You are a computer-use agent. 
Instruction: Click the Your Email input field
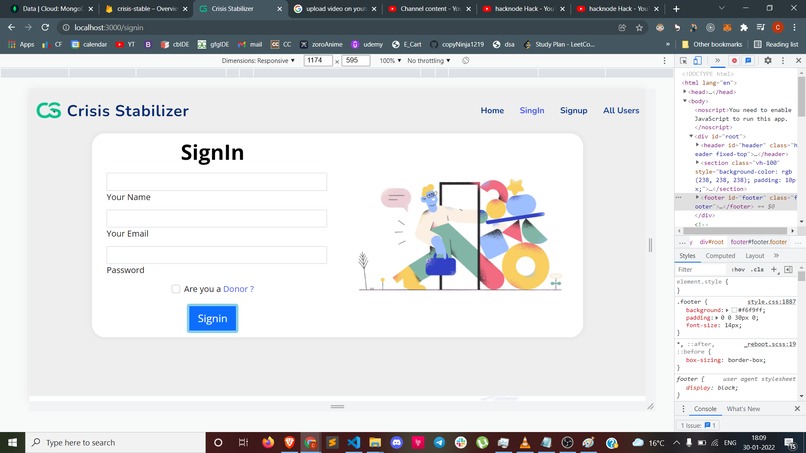click(x=216, y=219)
